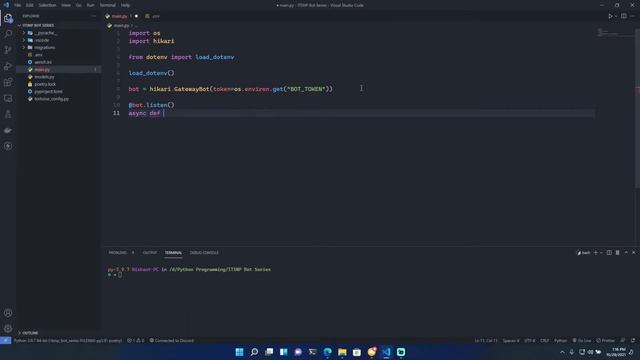The width and height of the screenshot is (640, 360).
Task: Open Microsoft Edge from taskbar
Action: 327,352
